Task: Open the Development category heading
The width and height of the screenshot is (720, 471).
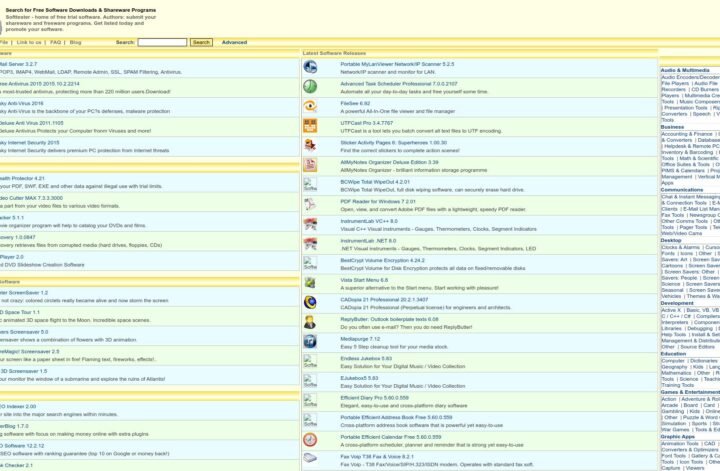Action: 677,303
